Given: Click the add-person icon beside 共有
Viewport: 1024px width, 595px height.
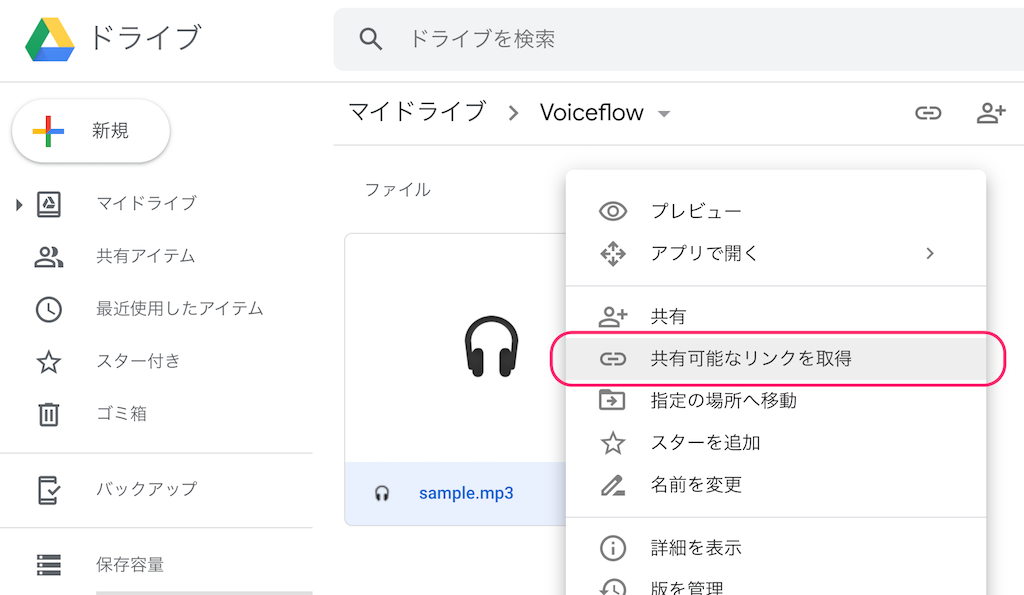Looking at the screenshot, I should 613,317.
